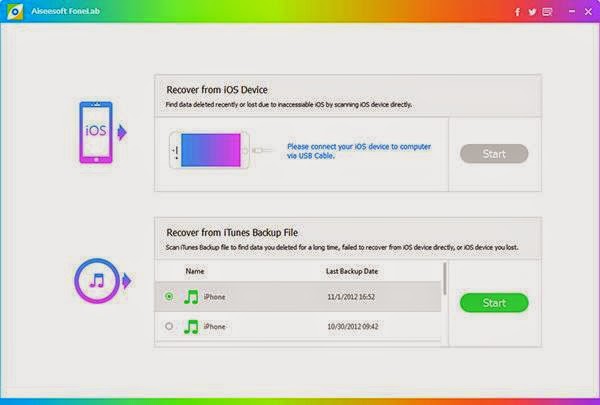Click the green Start button for iTunes backup
This screenshot has width=600, height=405.
coord(494,303)
